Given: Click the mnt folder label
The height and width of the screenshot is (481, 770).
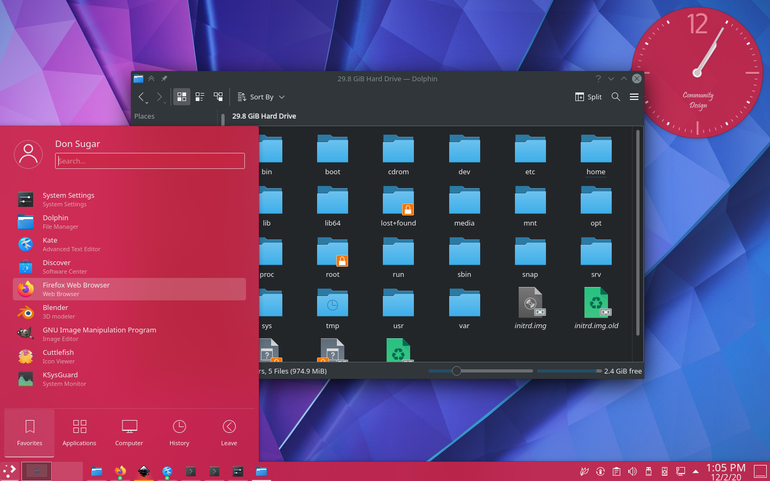Looking at the screenshot, I should coord(530,223).
